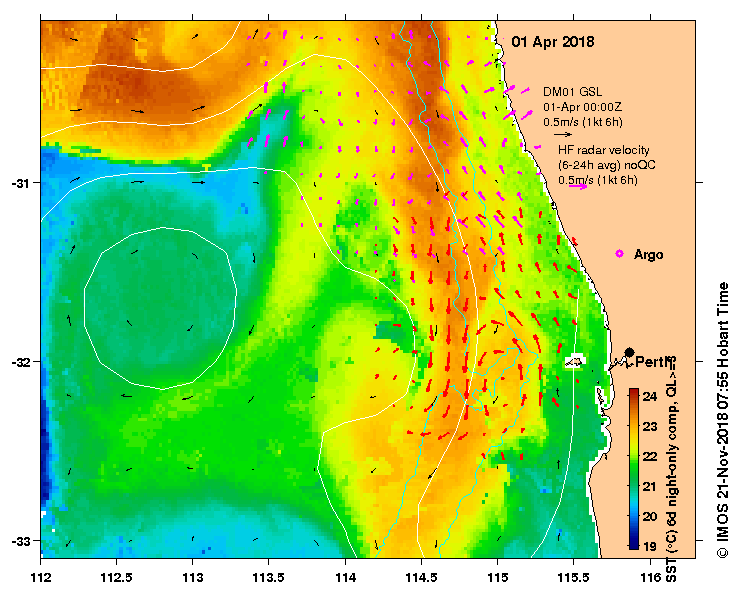Click the SST night-only comp axis caption
This screenshot has height=592, width=739.
pyautogui.click(x=672, y=469)
